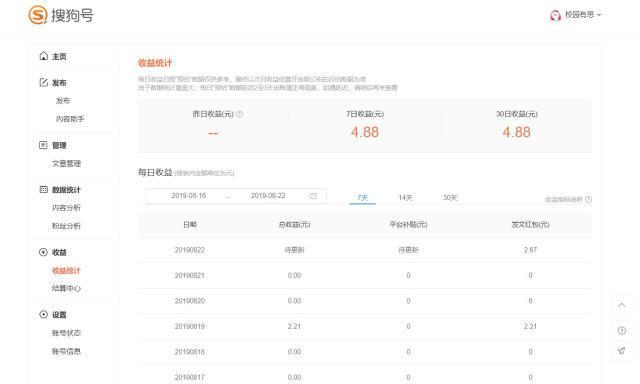The width and height of the screenshot is (640, 384).
Task: Click date cell 20190821
Action: click(x=190, y=275)
